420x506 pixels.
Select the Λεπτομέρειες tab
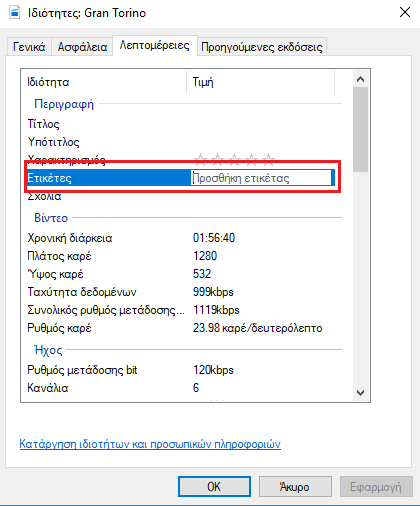(155, 45)
